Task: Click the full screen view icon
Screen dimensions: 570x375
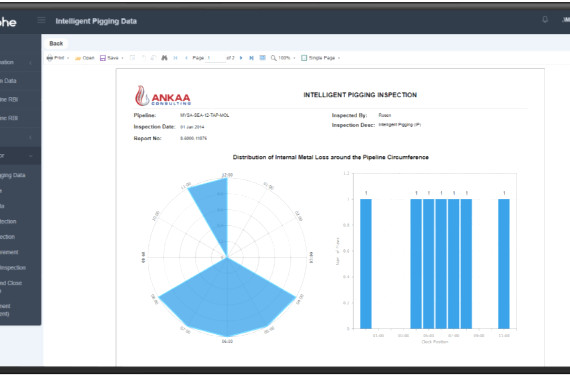Action: tap(262, 58)
